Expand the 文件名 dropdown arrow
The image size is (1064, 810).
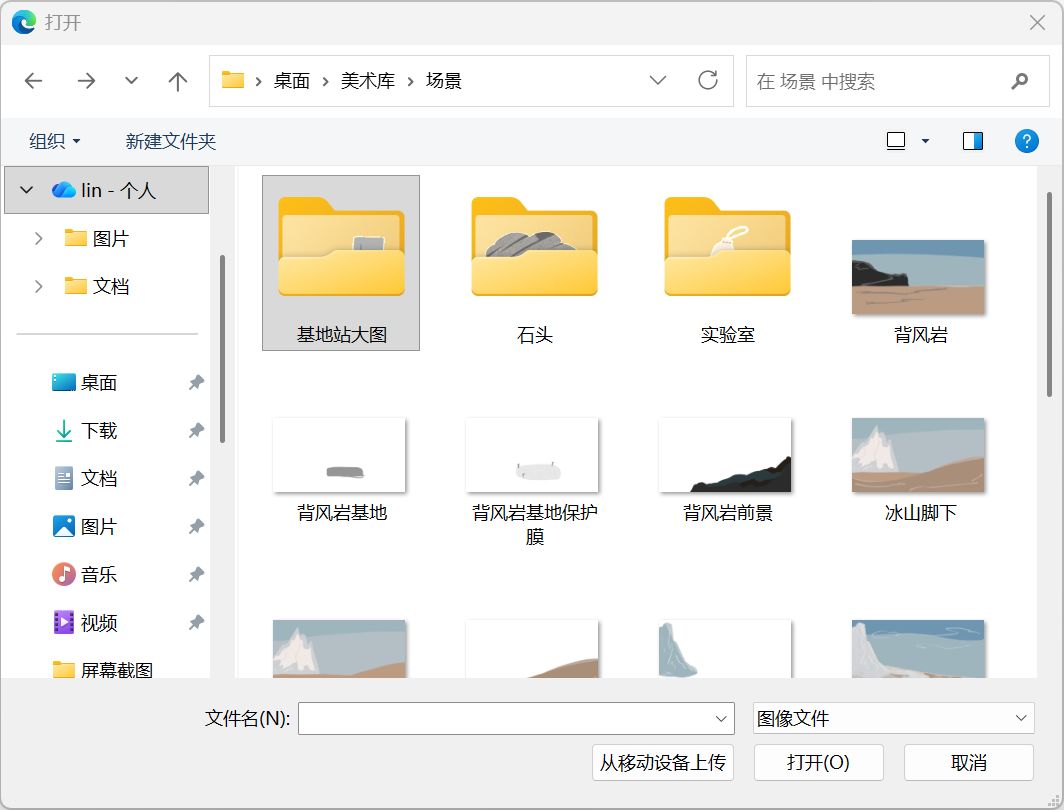[721, 718]
